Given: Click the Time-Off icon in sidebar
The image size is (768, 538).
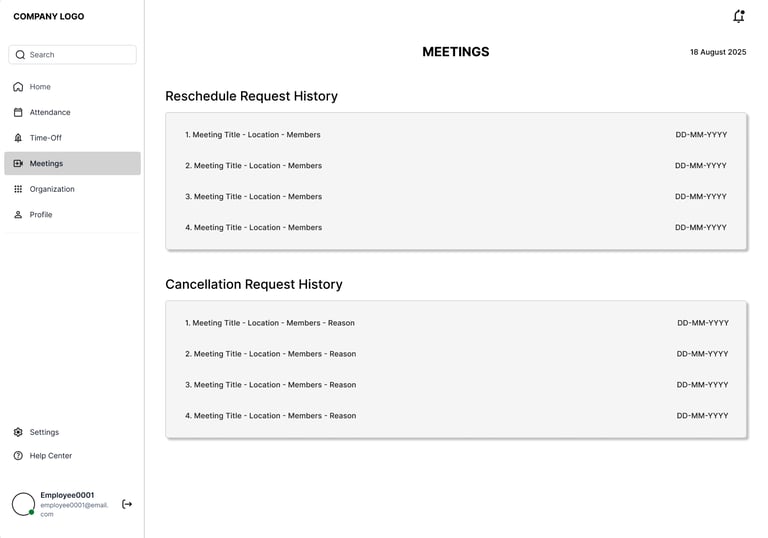Looking at the screenshot, I should point(18,138).
